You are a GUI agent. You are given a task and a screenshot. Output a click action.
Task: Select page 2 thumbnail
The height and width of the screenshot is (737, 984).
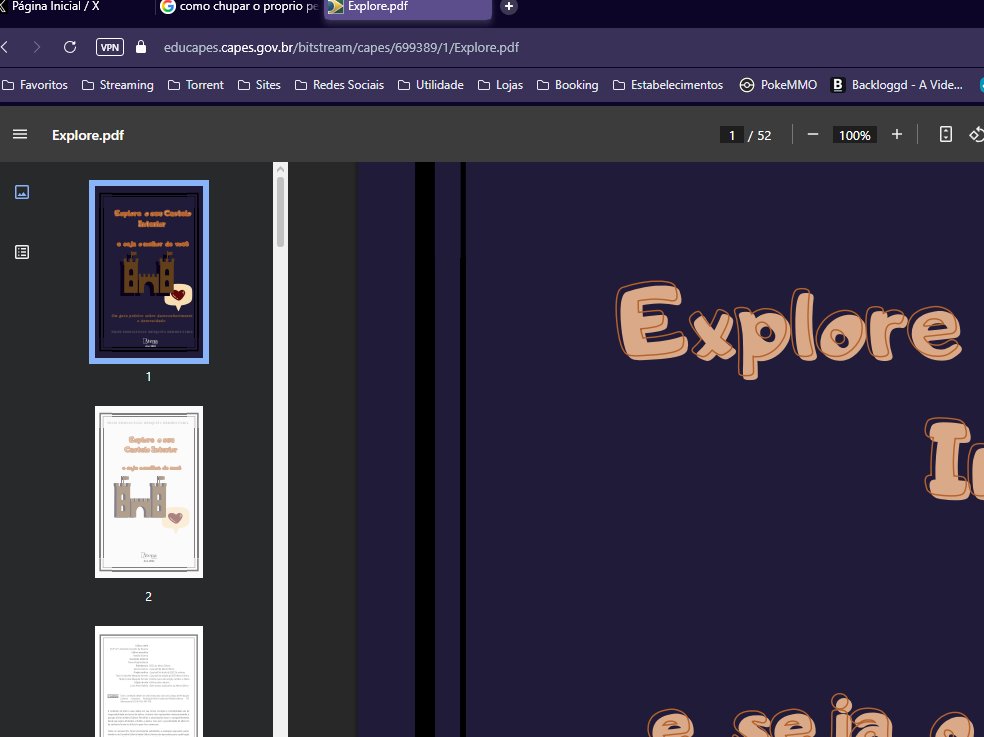149,492
